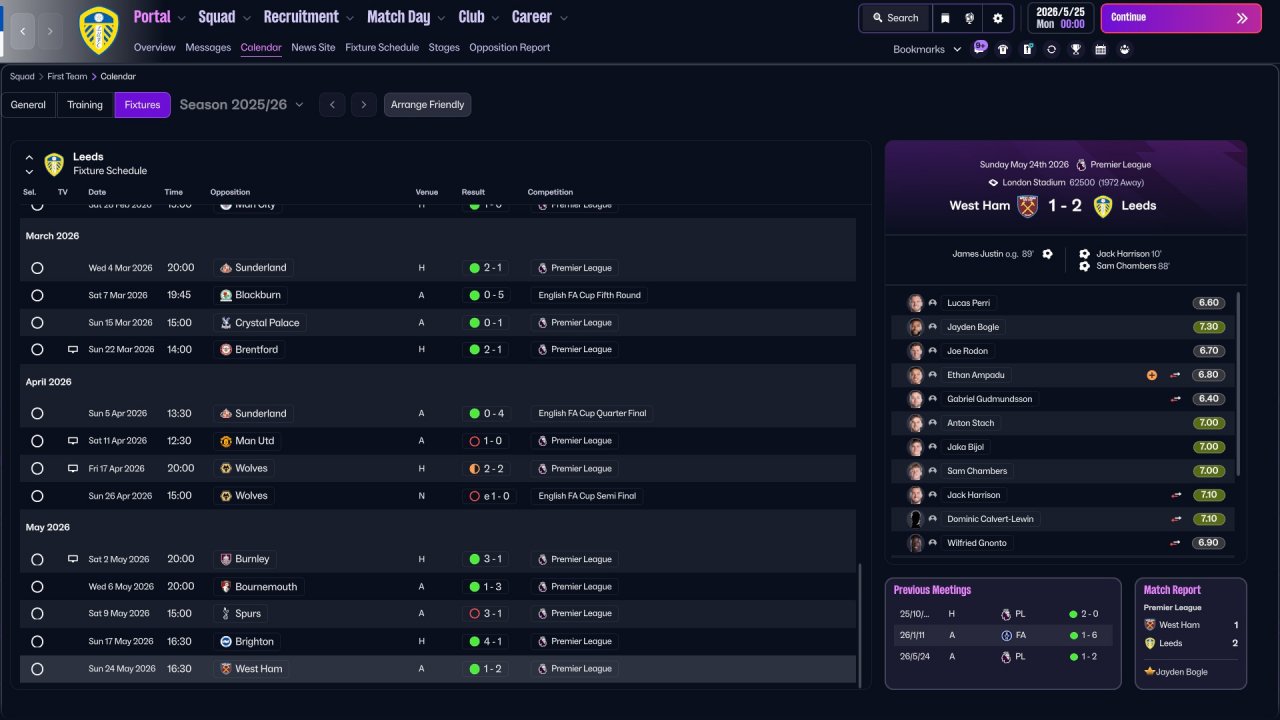Select the radio button for Burnley fixture
This screenshot has height=720, width=1280.
click(37, 560)
